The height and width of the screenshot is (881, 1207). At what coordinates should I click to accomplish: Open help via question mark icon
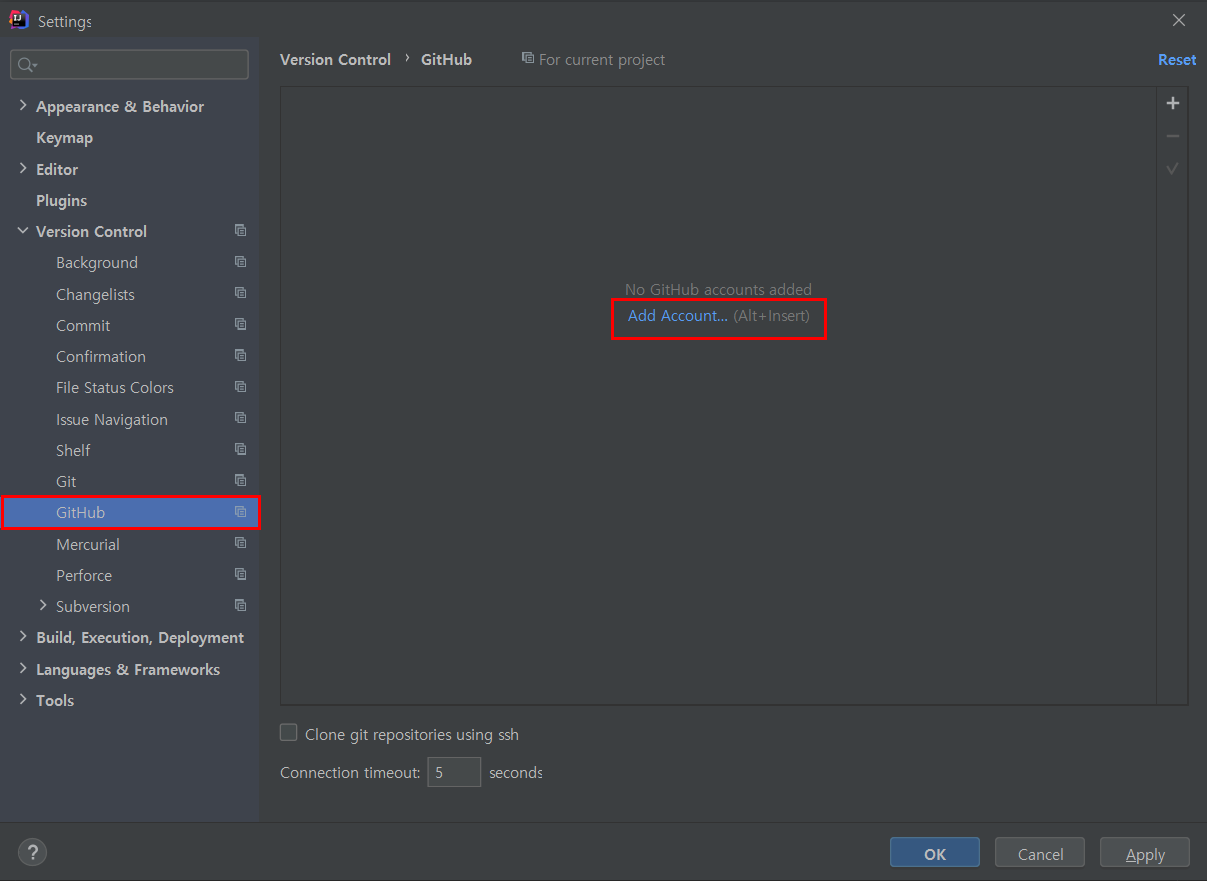tap(33, 852)
